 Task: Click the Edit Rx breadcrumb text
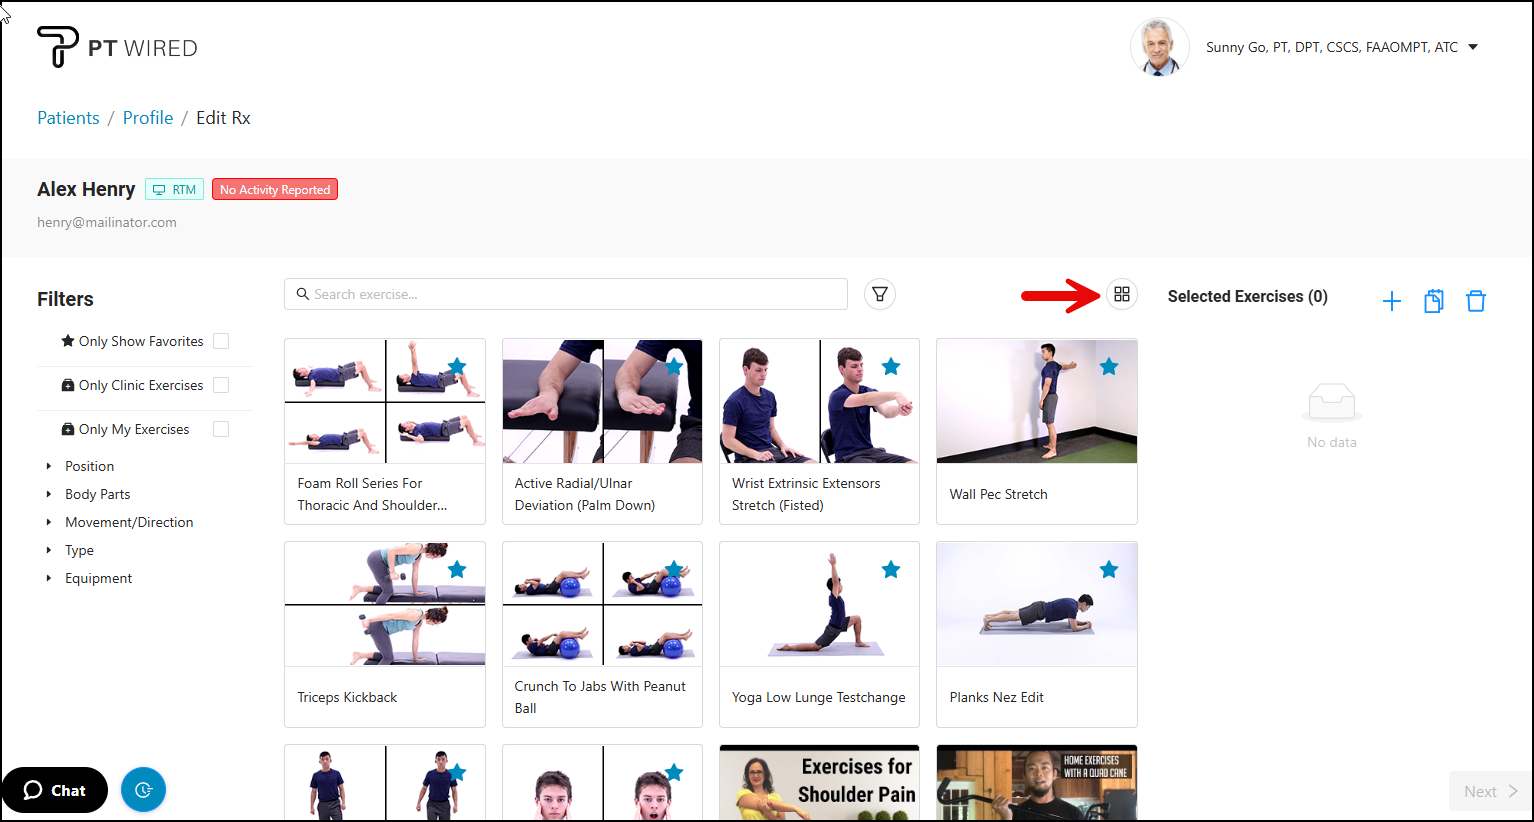tap(223, 117)
